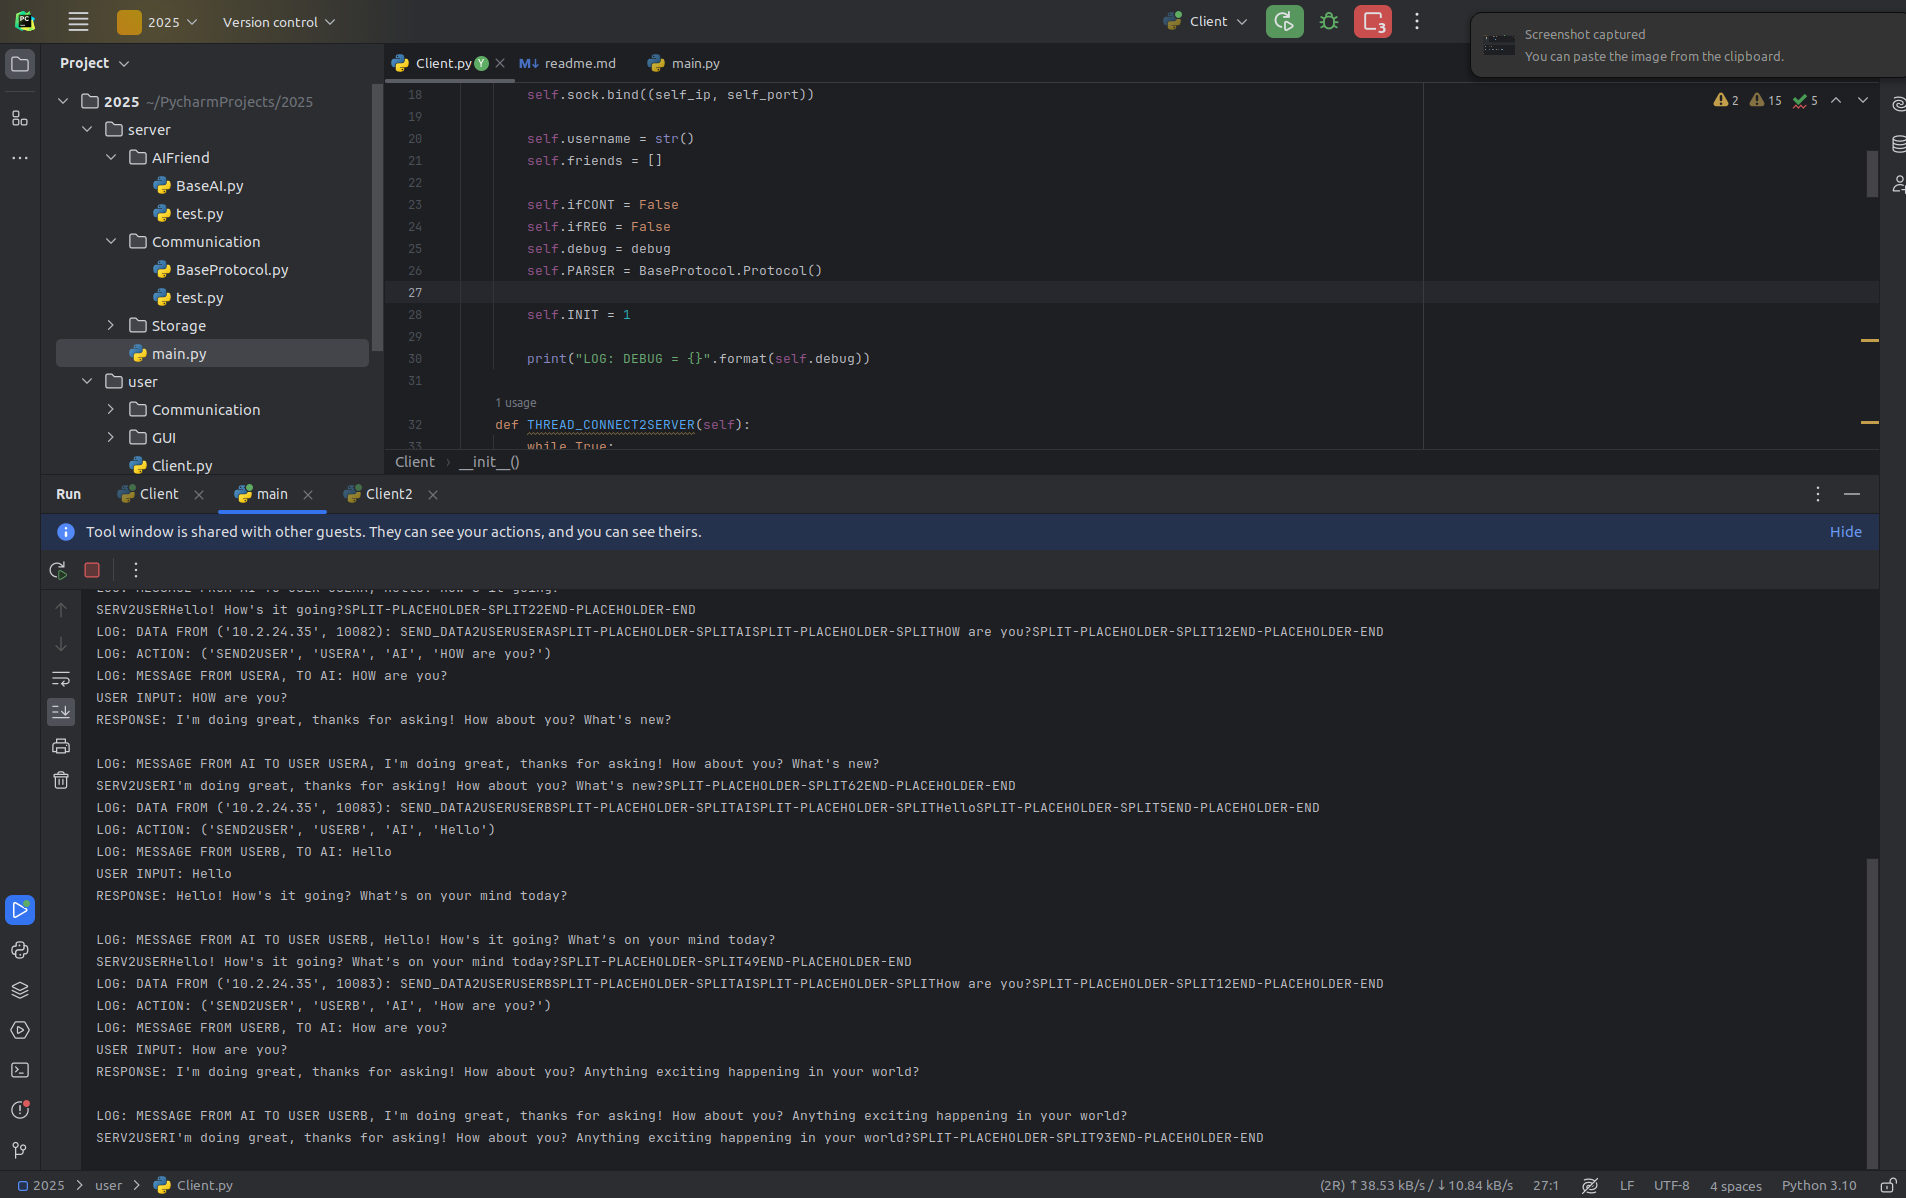
Task: Toggle scroll to end of console
Action: 61,712
